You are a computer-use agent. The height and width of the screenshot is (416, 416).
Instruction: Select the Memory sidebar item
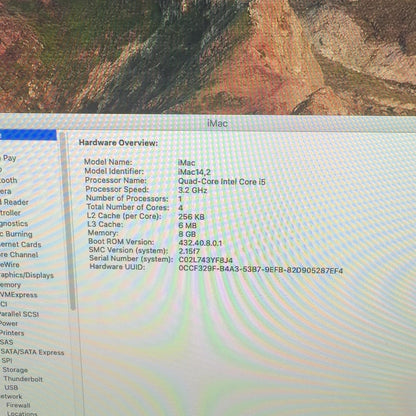click(x=10, y=285)
